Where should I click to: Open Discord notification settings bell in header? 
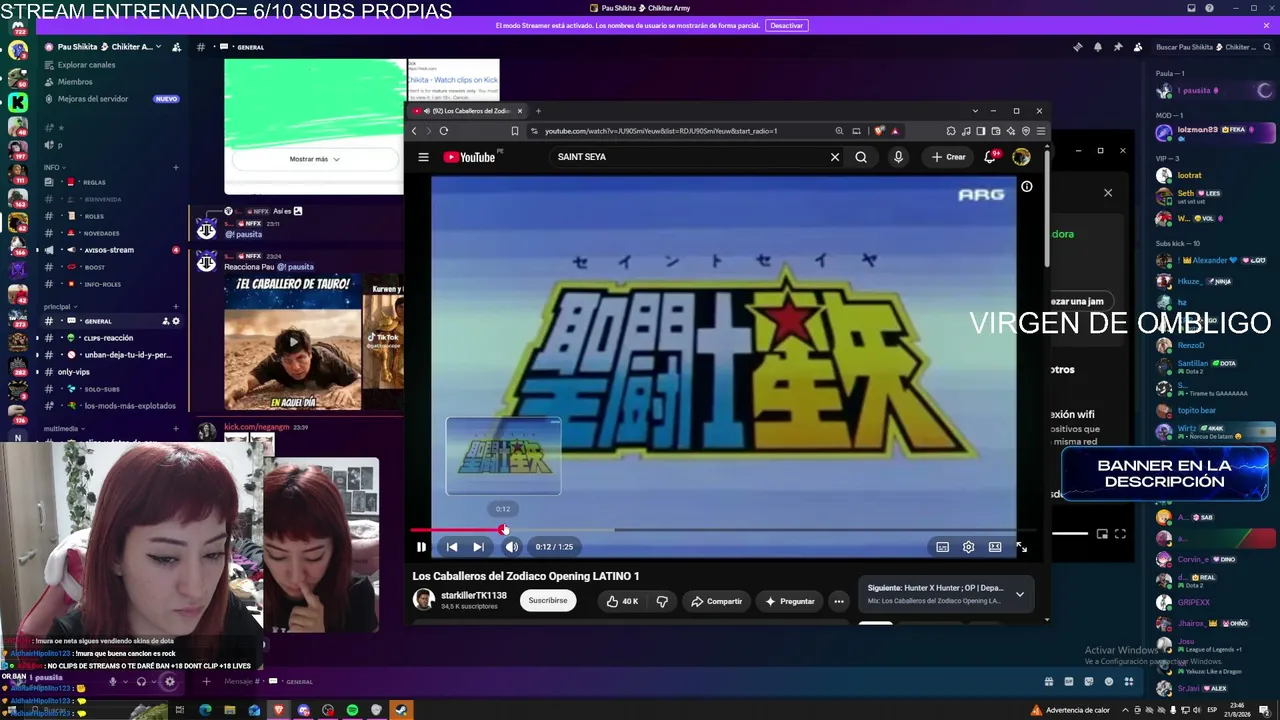click(x=1098, y=47)
